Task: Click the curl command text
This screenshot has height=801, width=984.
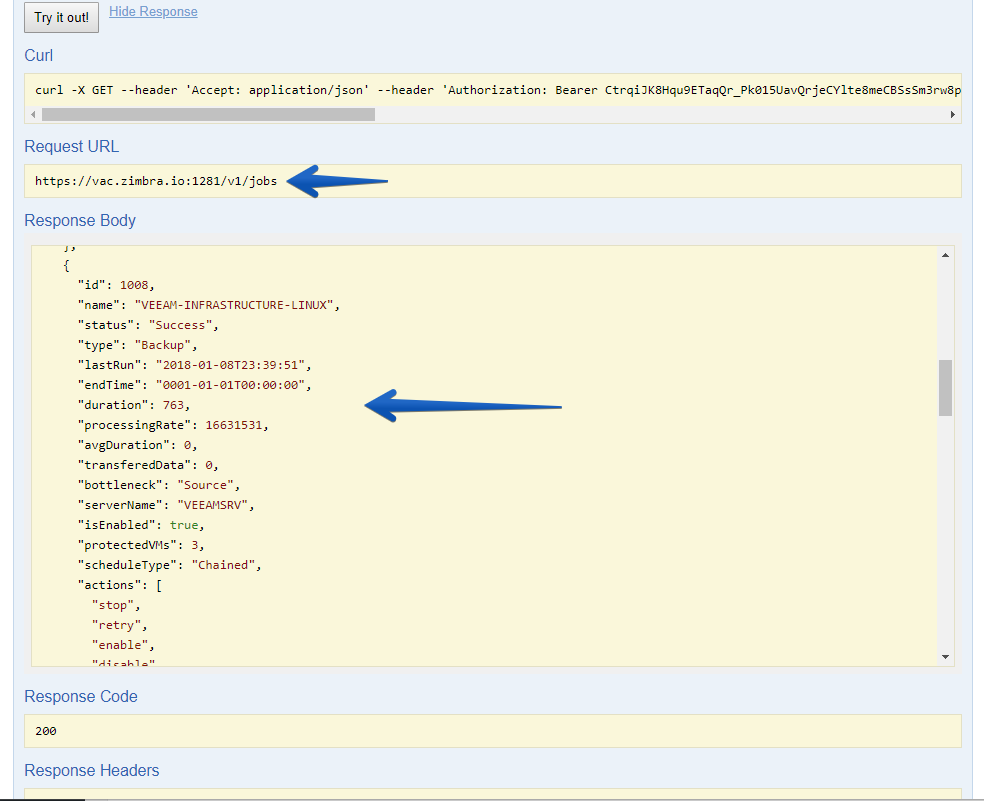Action: pos(498,90)
